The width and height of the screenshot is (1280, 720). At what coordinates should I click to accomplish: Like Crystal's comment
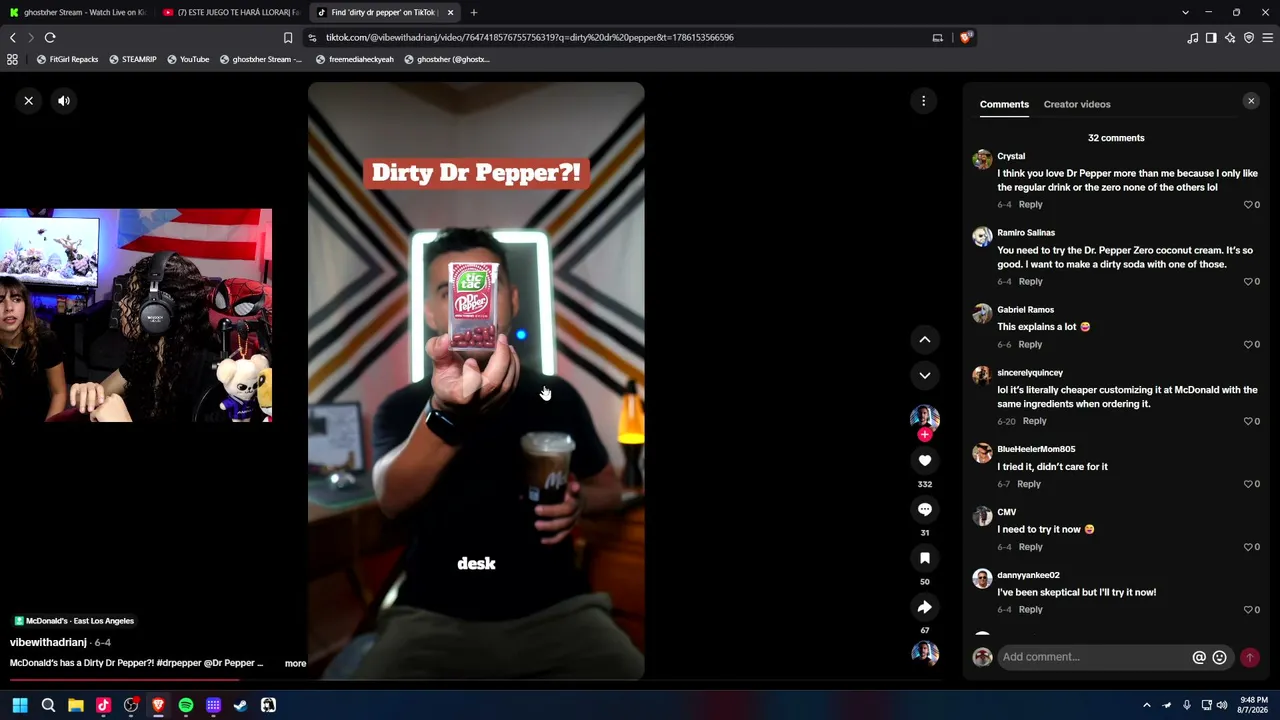(x=1249, y=205)
